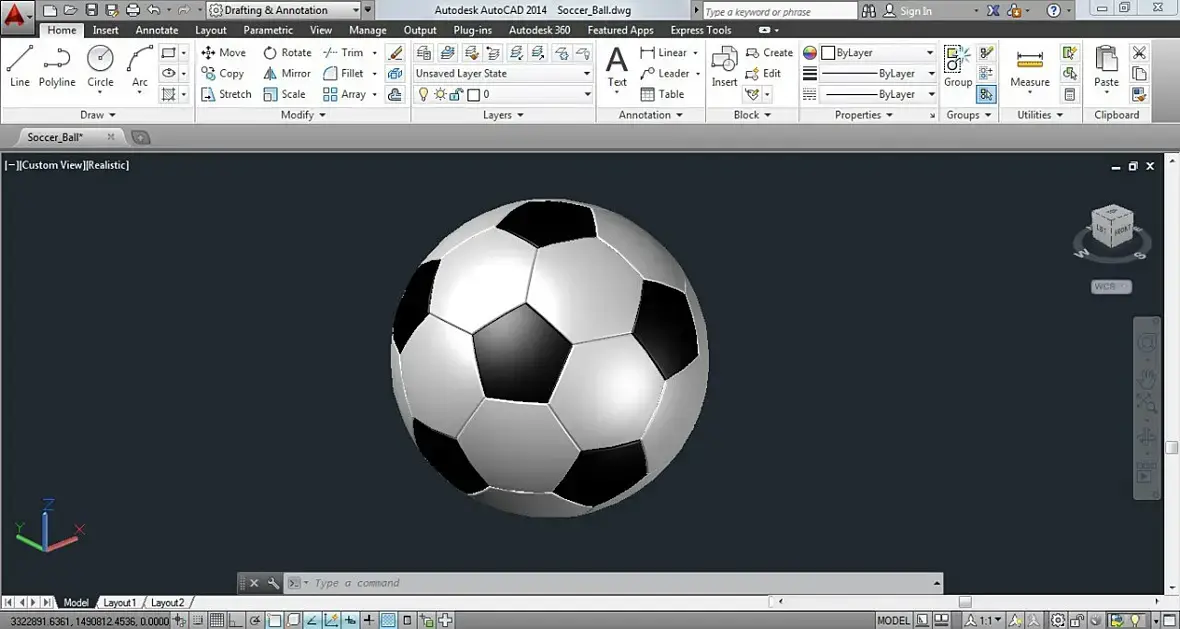Open the Express Tools tab
This screenshot has width=1180, height=629.
pos(701,30)
